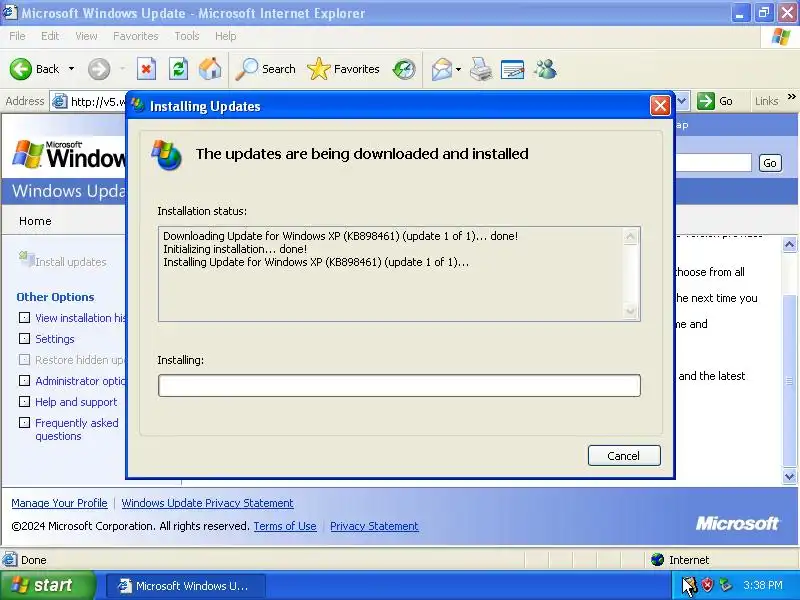The image size is (800, 600).
Task: Click the red security shield tray icon
Action: pos(707,585)
